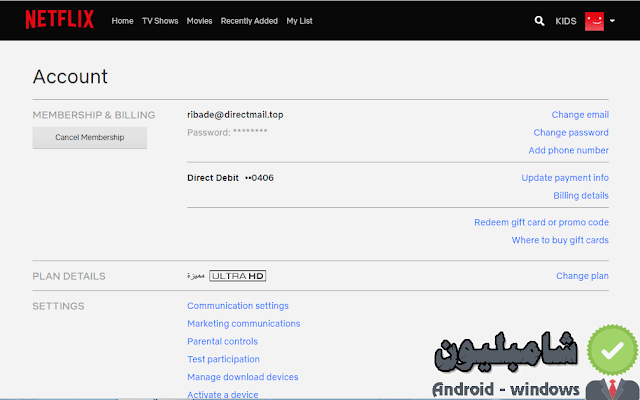Select the email ribade@directmail.top
The image size is (640, 400).
[235, 115]
